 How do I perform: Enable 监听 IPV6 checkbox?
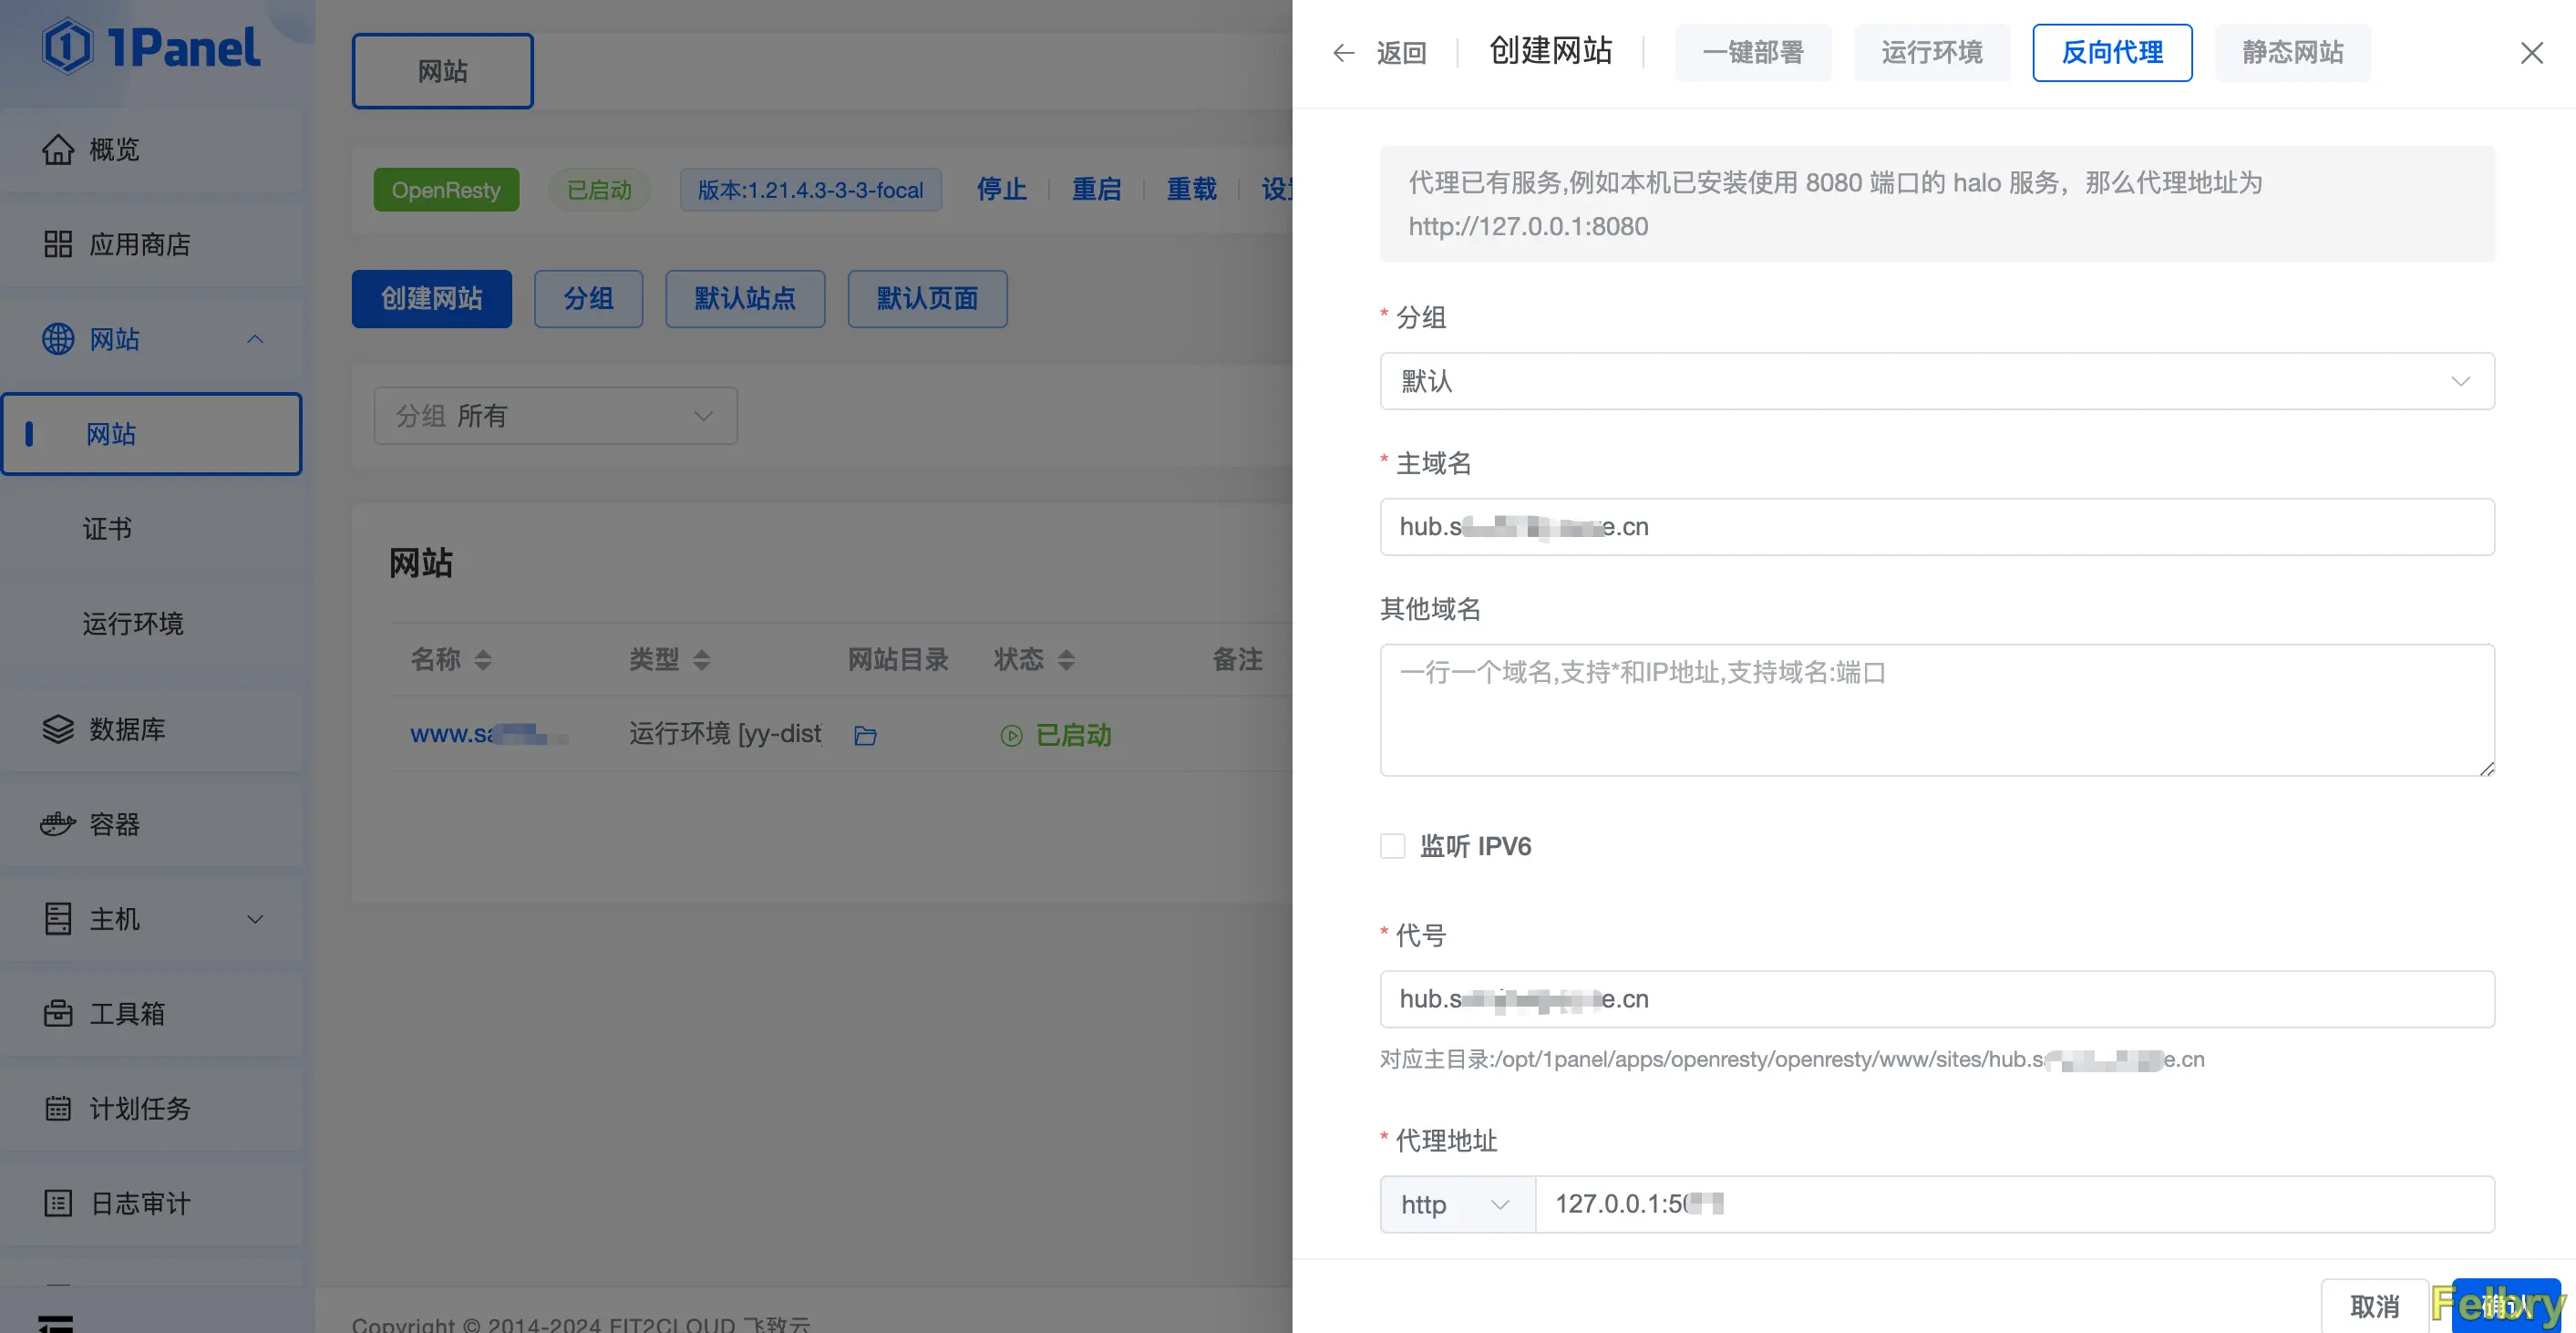pyautogui.click(x=1392, y=846)
